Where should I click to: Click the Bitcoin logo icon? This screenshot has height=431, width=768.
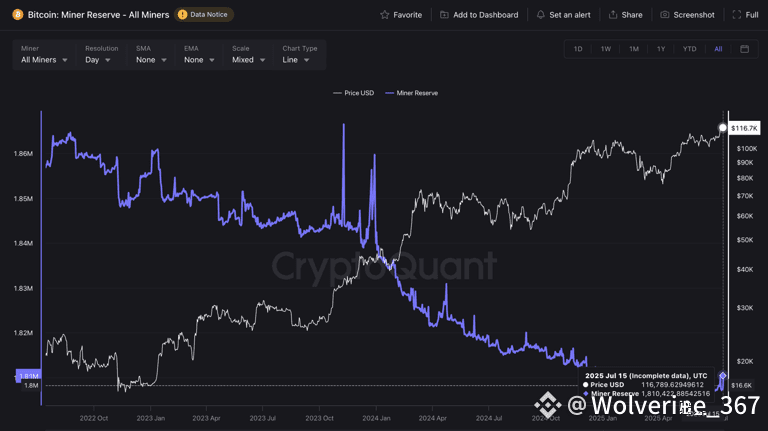[18, 15]
